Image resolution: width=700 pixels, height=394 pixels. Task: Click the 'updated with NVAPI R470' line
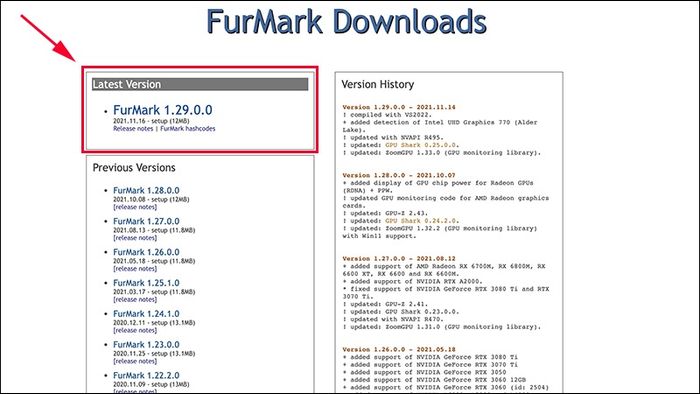[x=393, y=319]
